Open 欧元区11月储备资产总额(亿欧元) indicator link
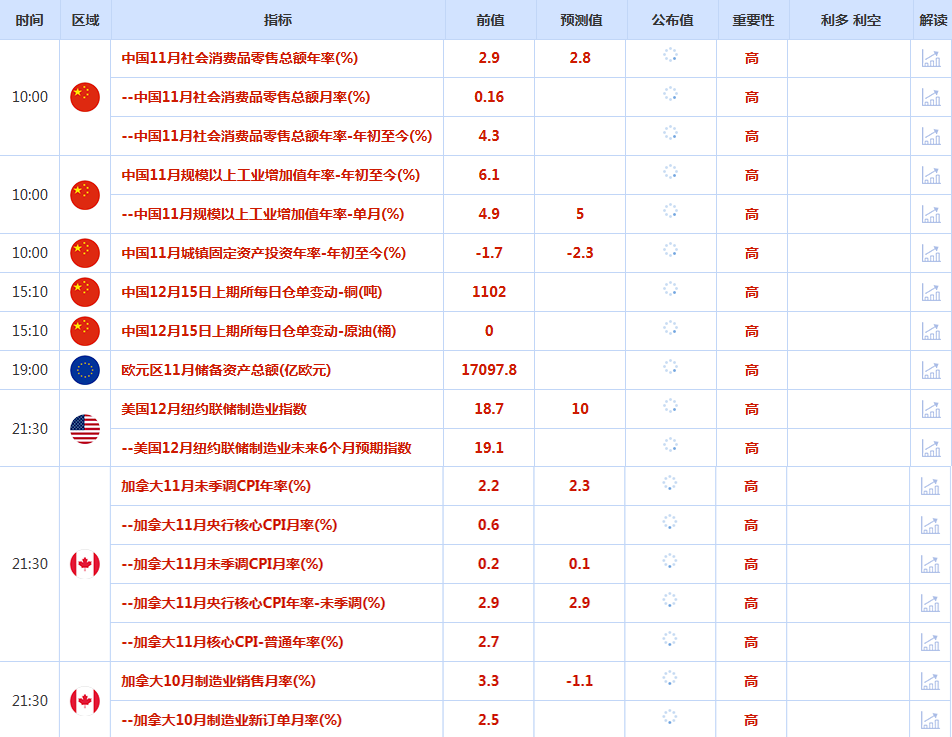952x737 pixels. (226, 370)
